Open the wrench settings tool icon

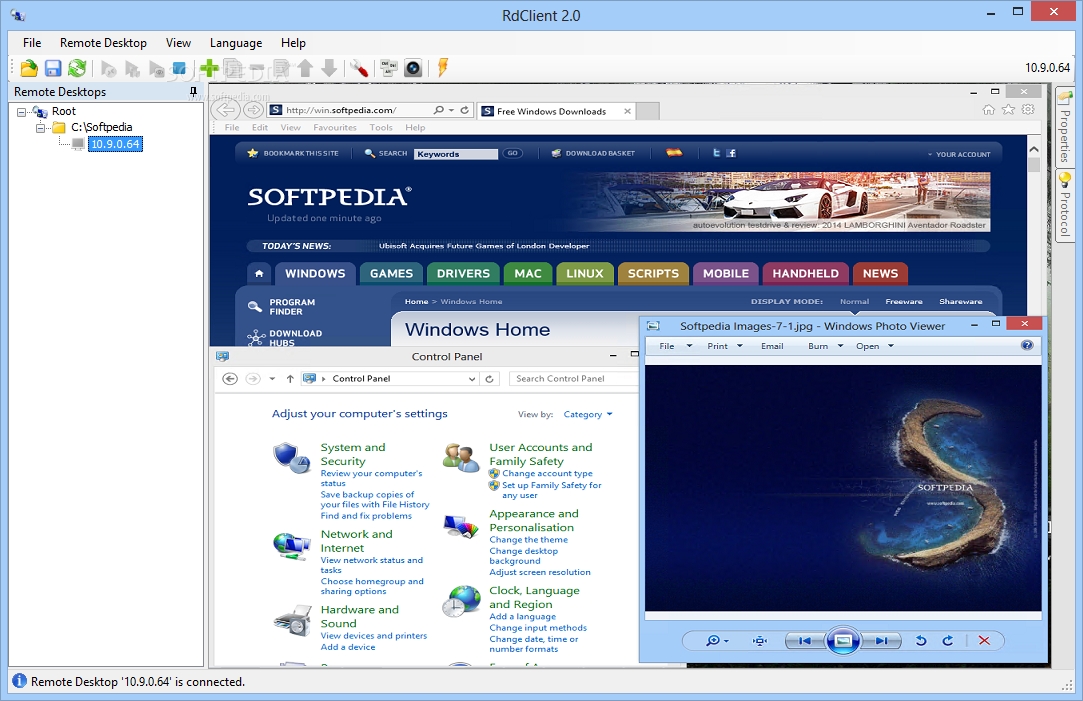click(358, 68)
